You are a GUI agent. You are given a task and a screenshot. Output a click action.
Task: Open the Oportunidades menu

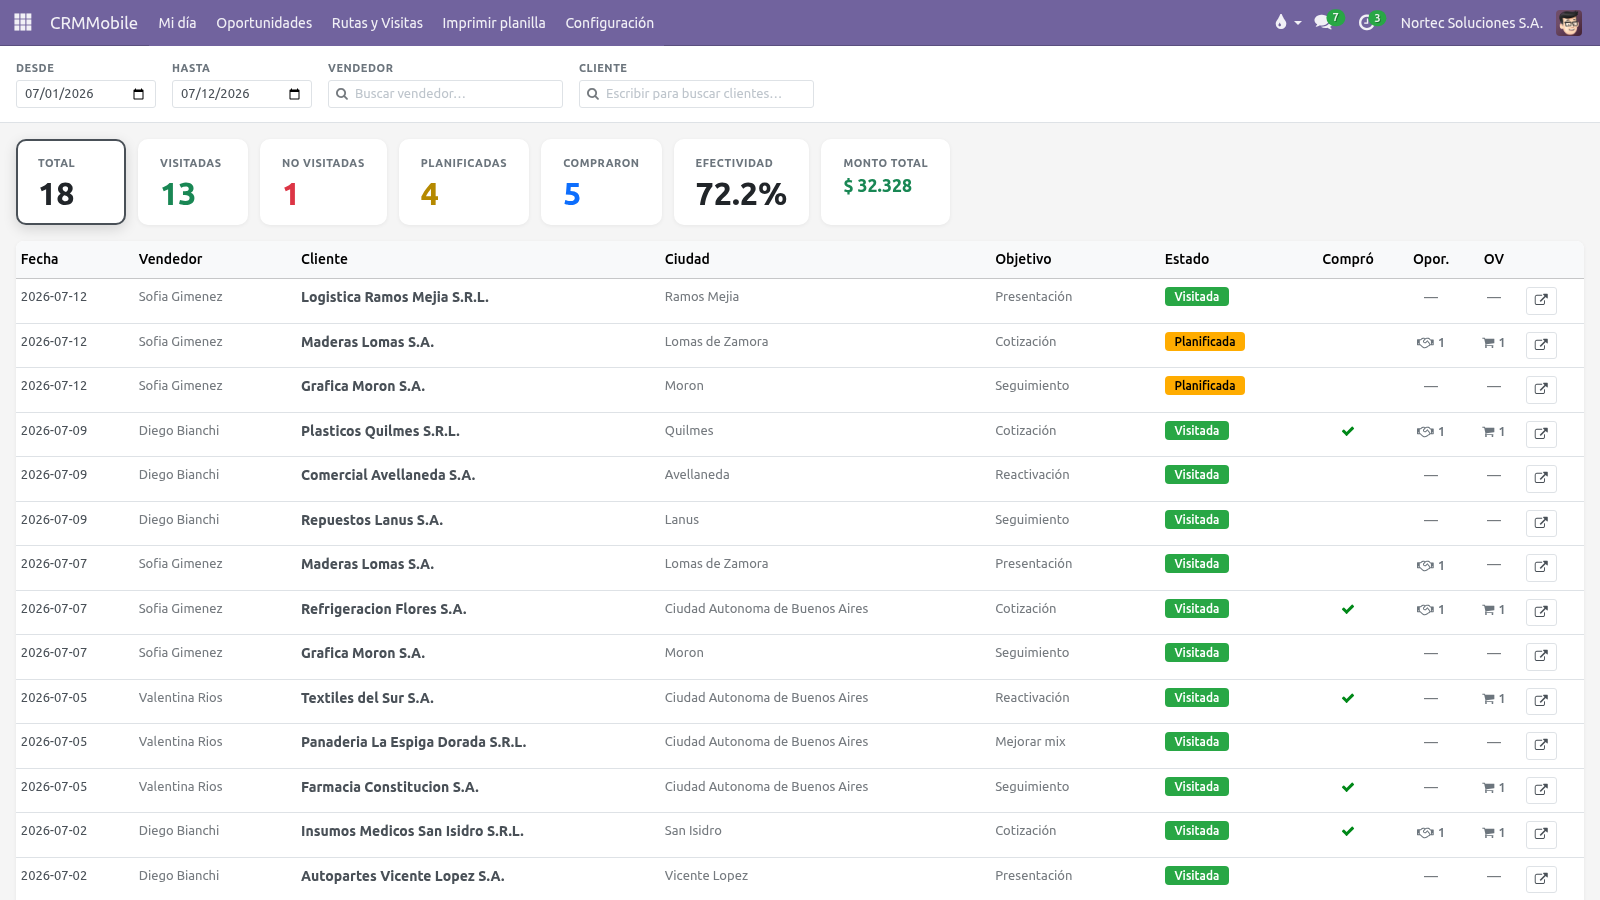[264, 23]
